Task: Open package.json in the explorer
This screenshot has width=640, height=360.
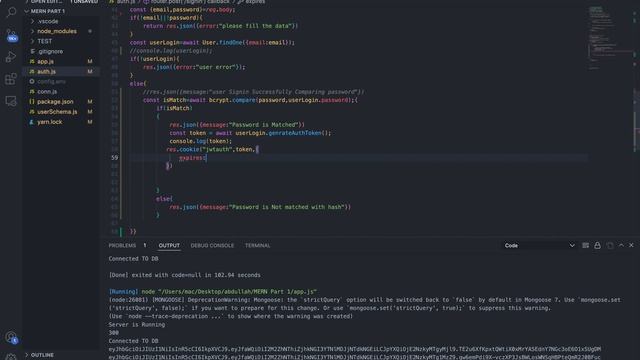Action: tap(55, 102)
